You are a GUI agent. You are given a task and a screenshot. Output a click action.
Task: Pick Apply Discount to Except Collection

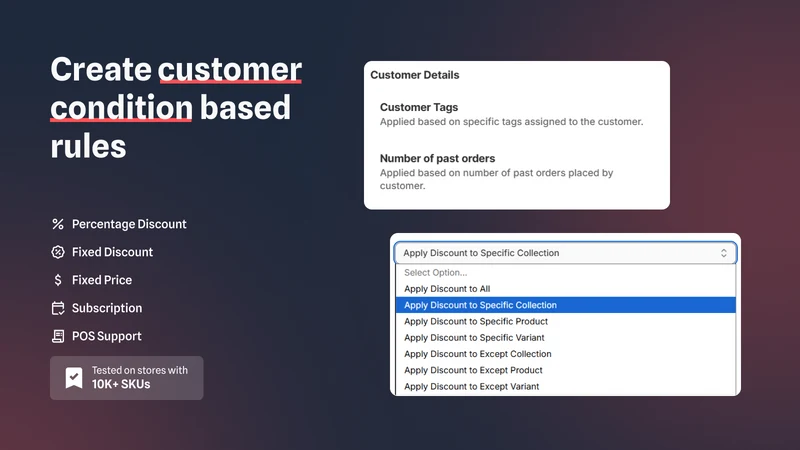[565, 354]
